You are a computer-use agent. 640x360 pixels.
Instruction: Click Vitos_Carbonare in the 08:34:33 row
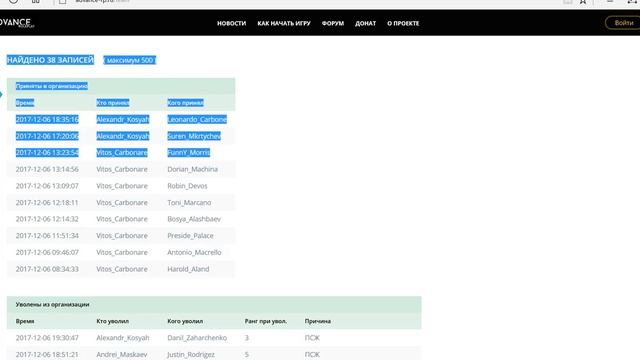[122, 269]
